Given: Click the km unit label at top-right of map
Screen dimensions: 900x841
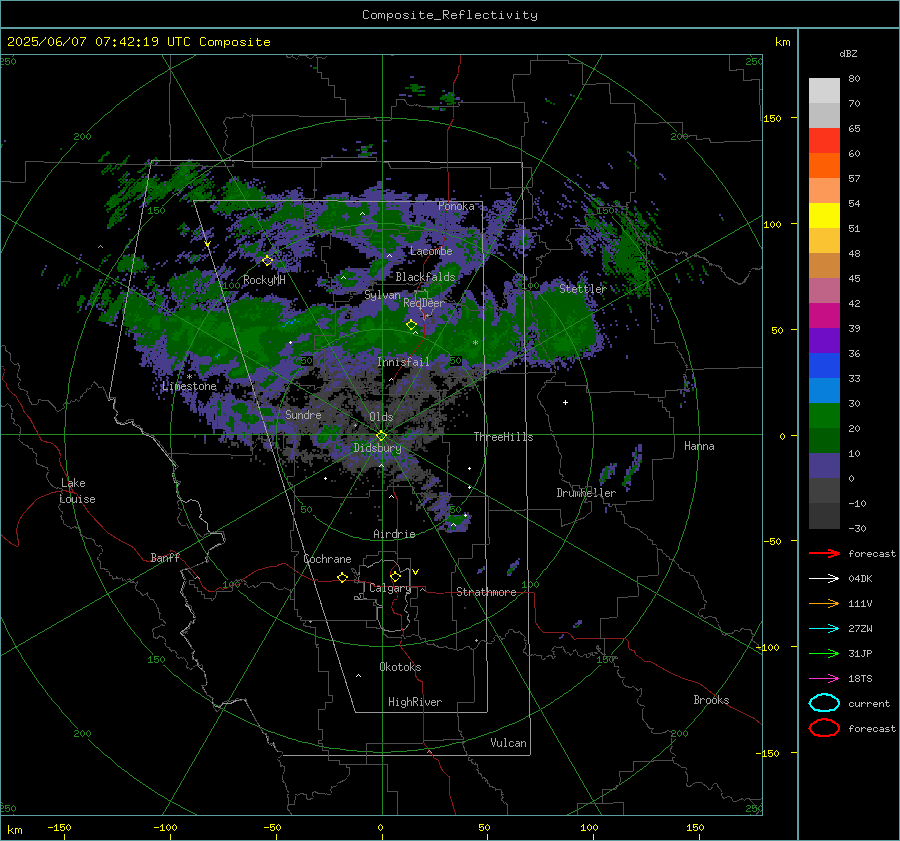Looking at the screenshot, I should (782, 42).
